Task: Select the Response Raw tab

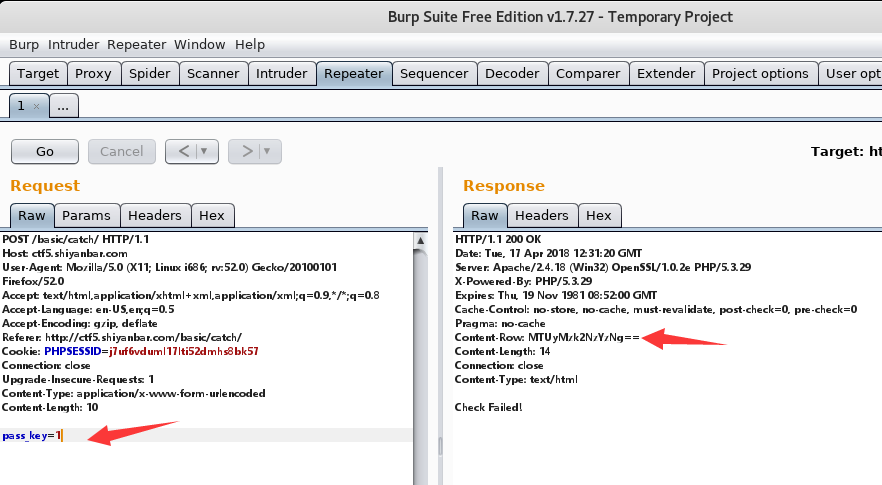Action: [x=485, y=215]
